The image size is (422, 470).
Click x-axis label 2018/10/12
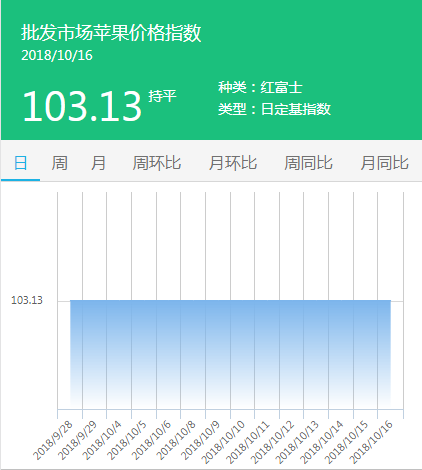click(272, 442)
